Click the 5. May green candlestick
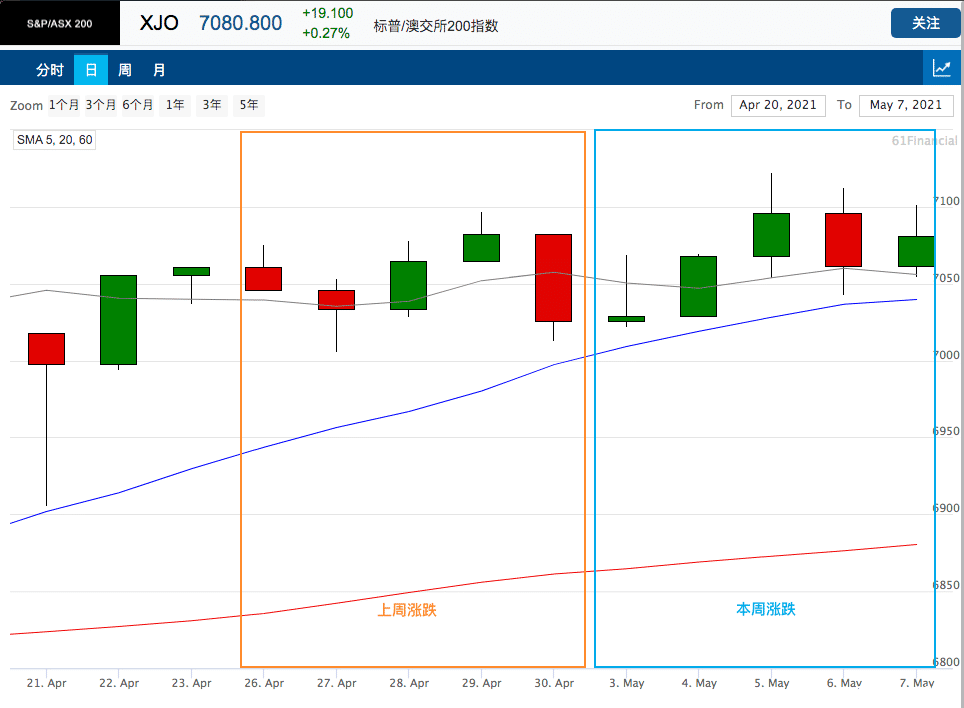The height and width of the screenshot is (708, 964). (772, 235)
